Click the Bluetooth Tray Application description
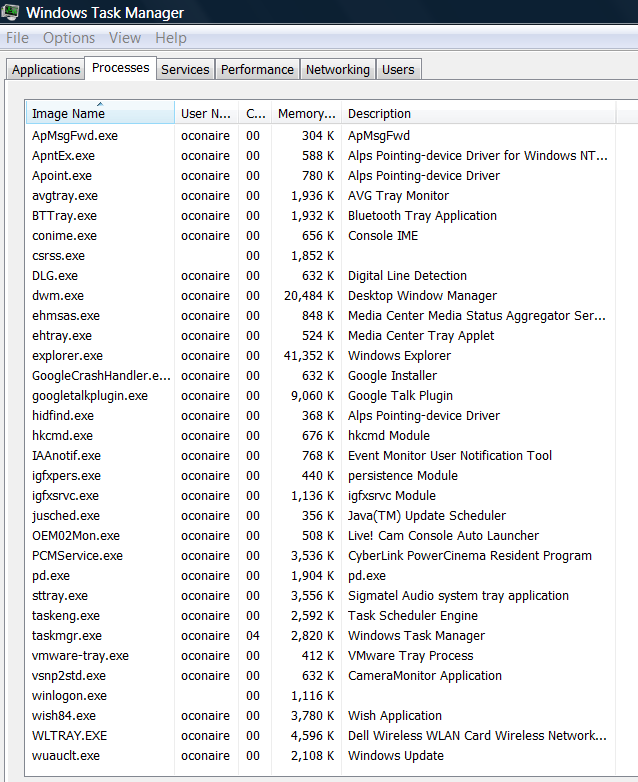 coord(422,216)
